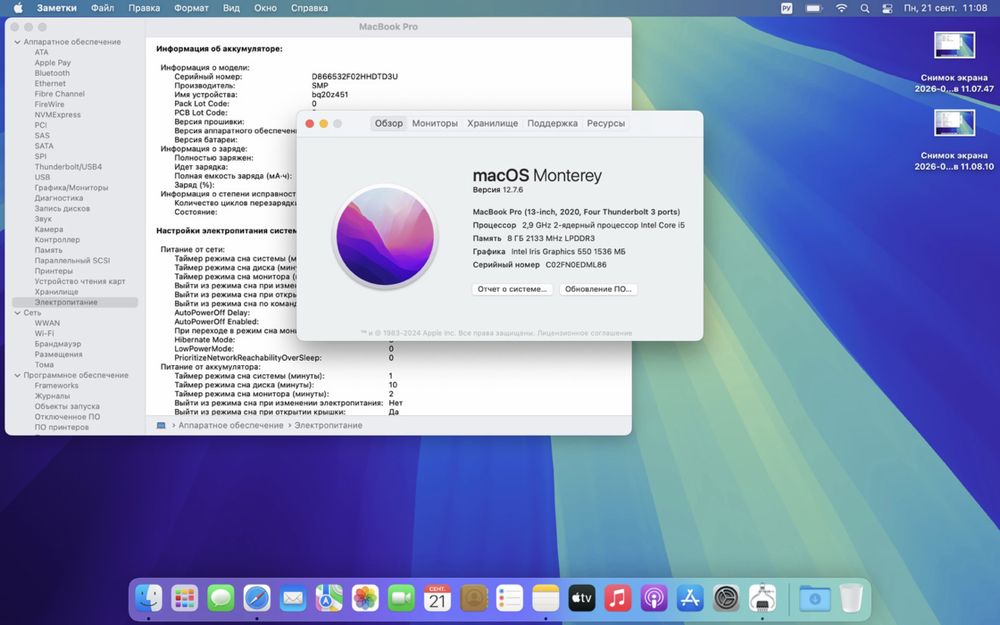Open Launchpad in the Dock
1000x625 pixels.
point(184,598)
